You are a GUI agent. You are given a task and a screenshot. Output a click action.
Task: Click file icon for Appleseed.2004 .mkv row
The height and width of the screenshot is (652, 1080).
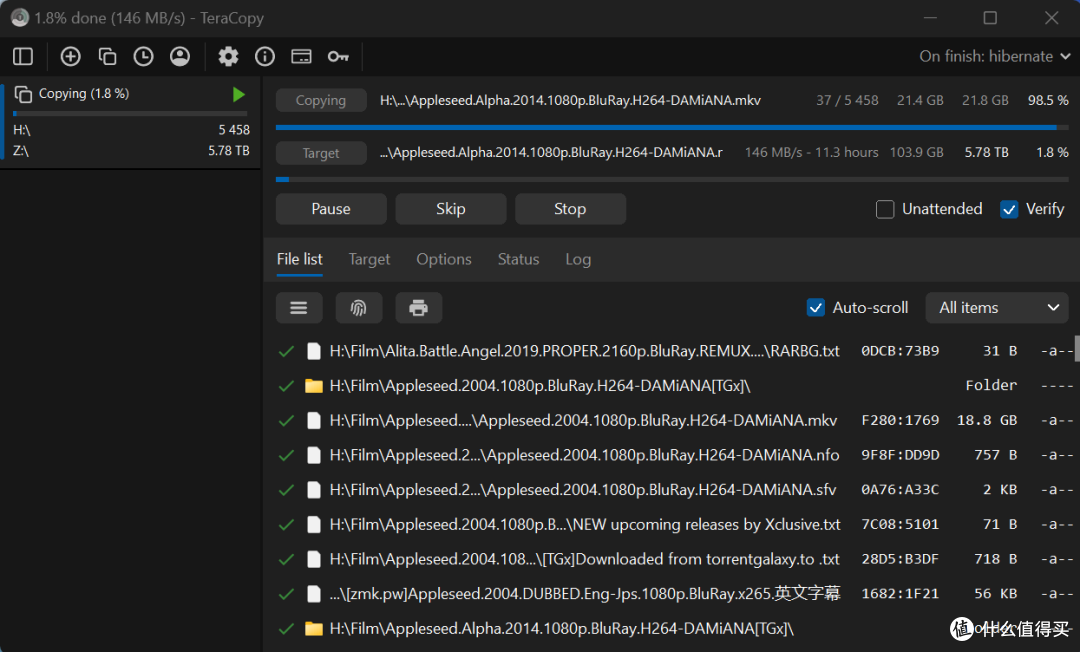[x=313, y=421]
